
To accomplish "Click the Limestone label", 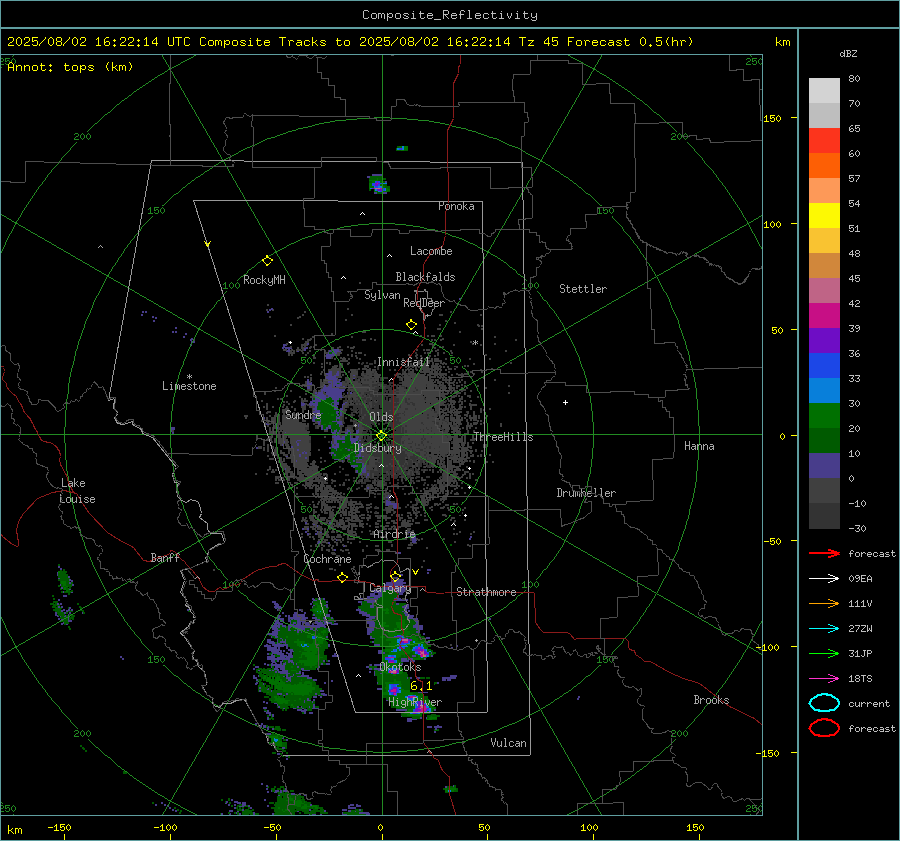I will click(189, 386).
